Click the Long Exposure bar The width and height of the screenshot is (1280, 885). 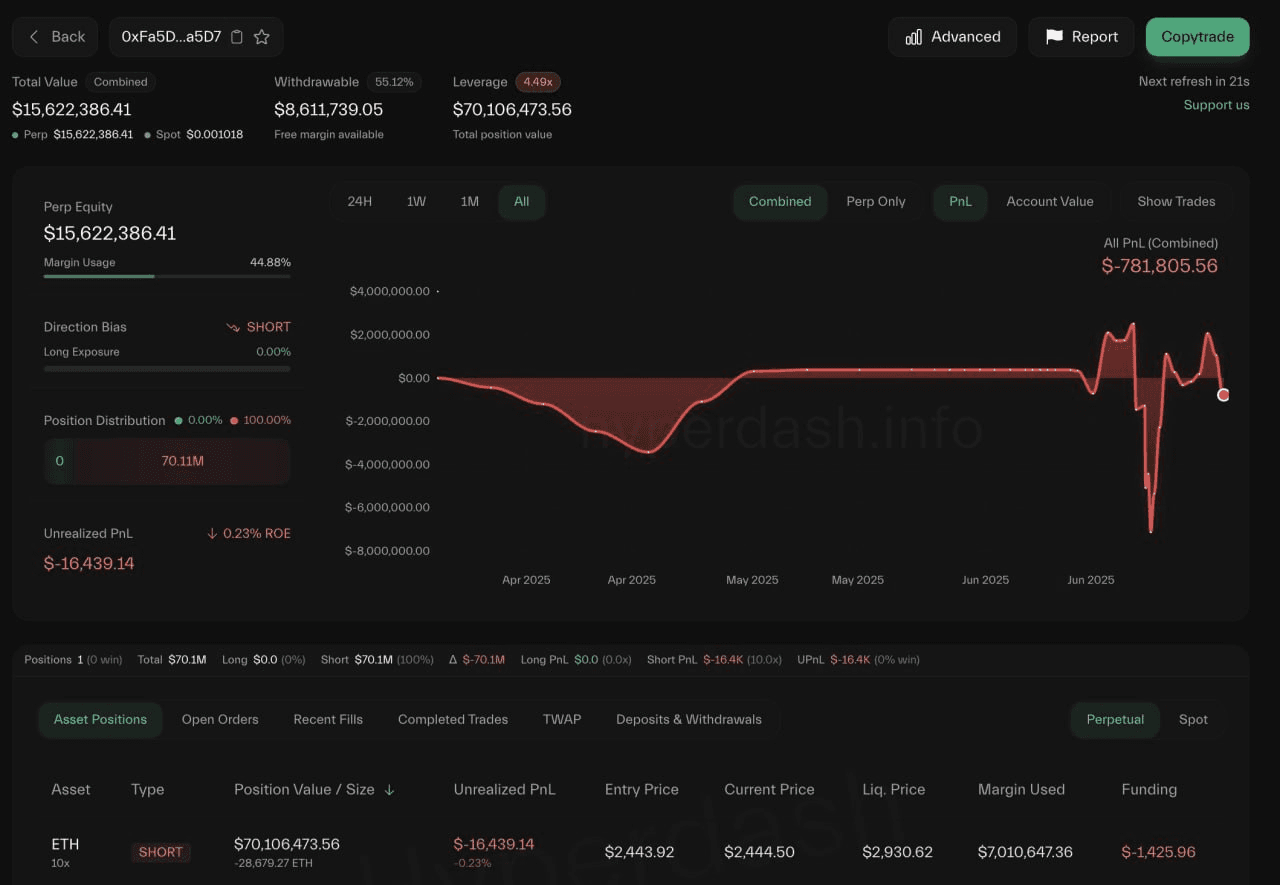(x=167, y=368)
